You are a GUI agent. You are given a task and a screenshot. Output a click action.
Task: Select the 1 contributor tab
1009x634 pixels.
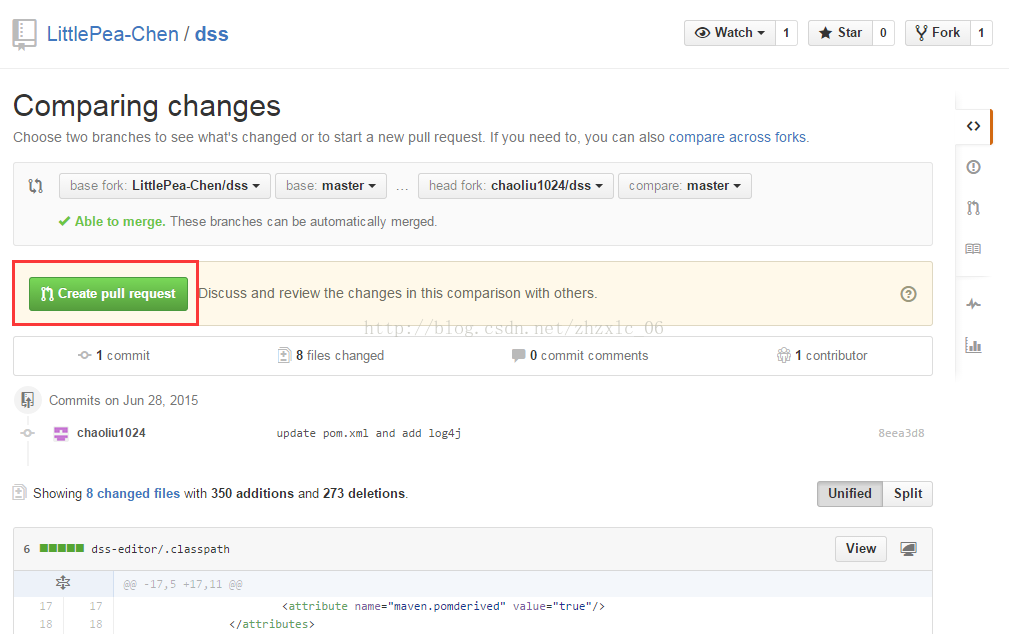pyautogui.click(x=822, y=355)
